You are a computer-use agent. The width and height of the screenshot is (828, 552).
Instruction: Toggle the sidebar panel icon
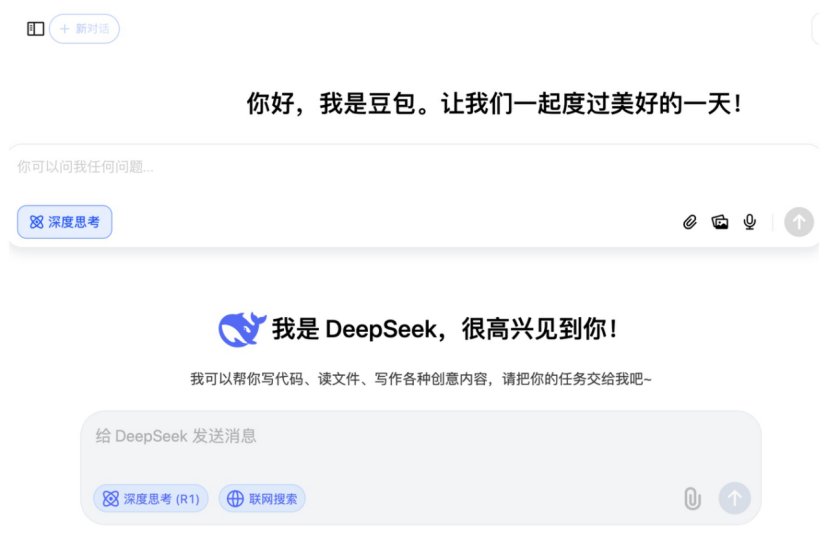[x=35, y=29]
